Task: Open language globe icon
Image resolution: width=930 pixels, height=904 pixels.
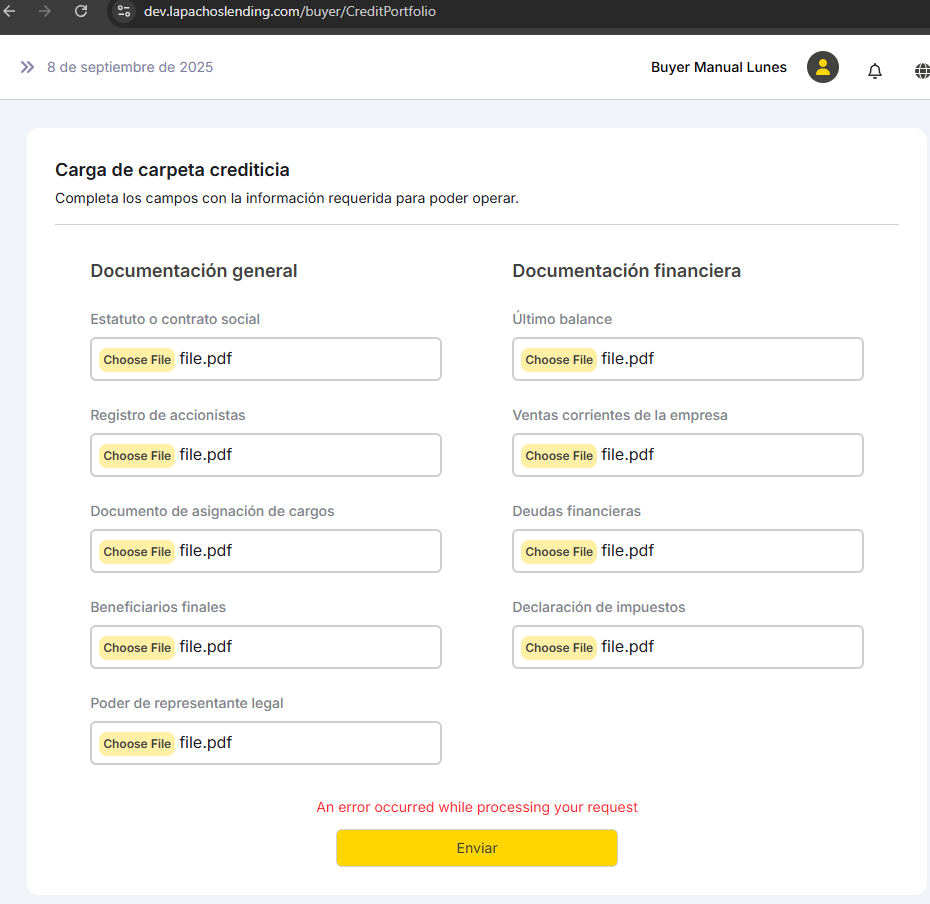Action: coord(921,70)
